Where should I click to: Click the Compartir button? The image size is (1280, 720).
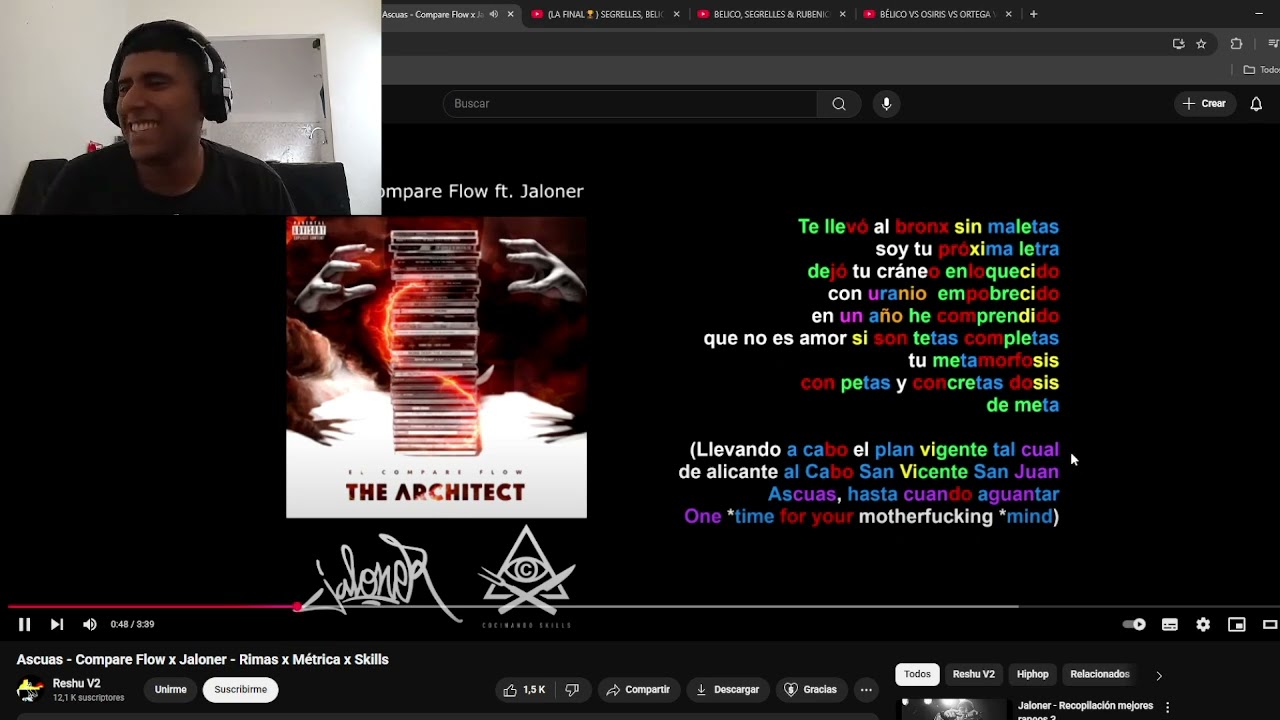point(639,690)
